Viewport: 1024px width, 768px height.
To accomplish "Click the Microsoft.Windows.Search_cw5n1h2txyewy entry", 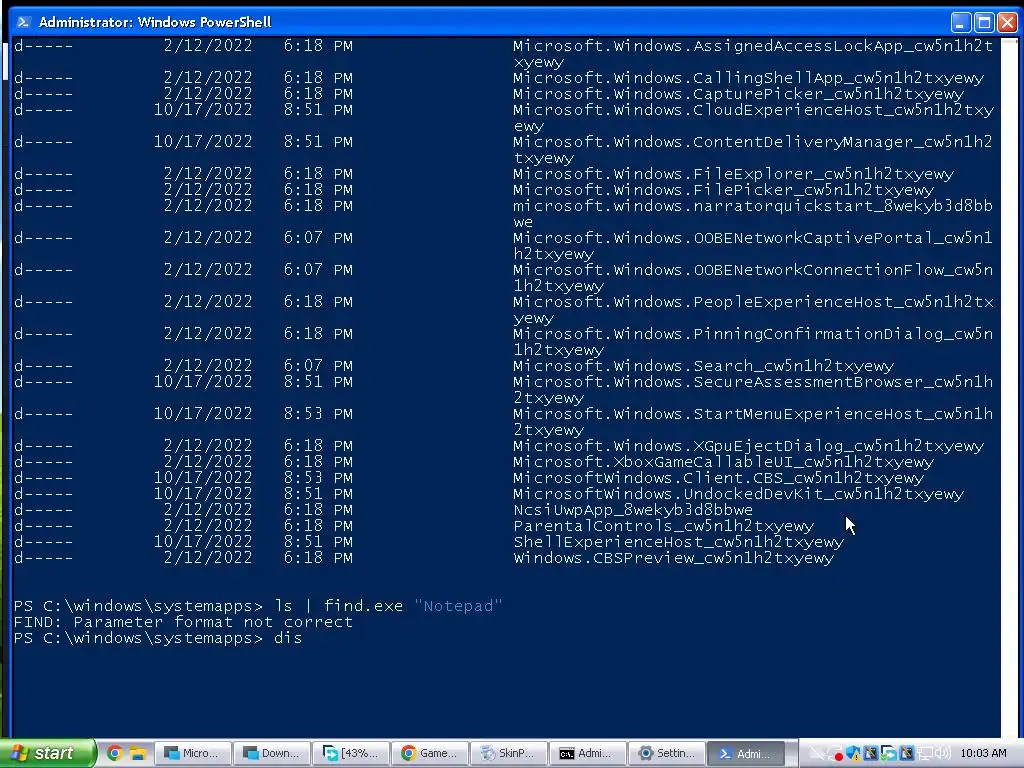I will 703,366.
